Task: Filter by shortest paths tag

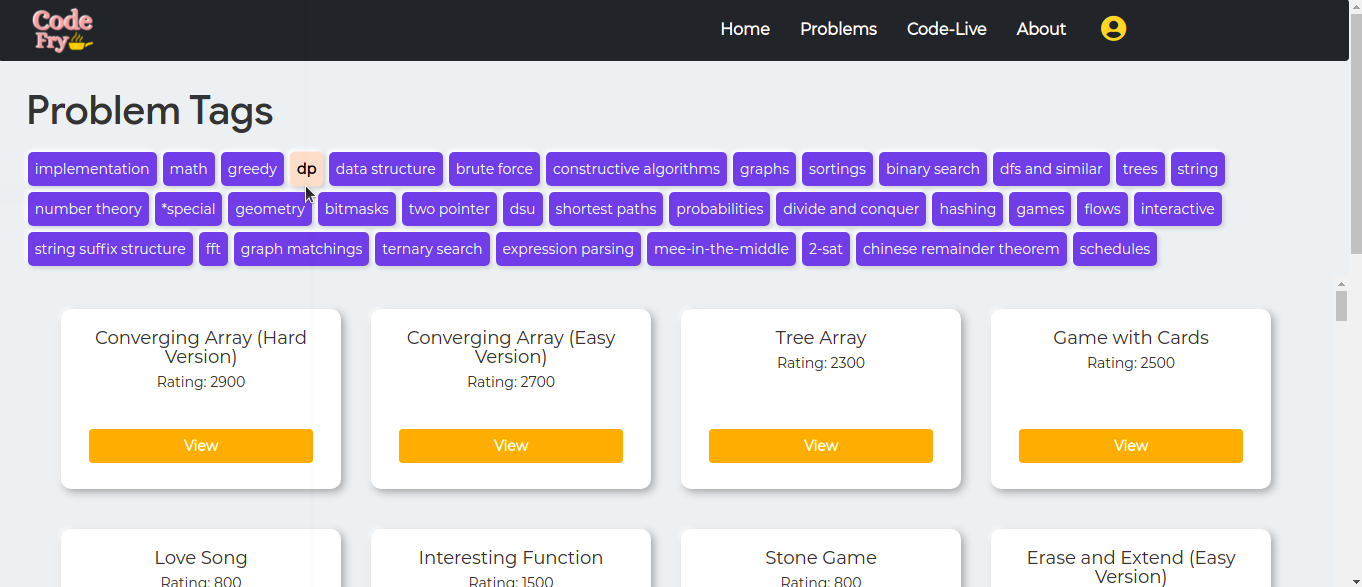Action: tap(606, 209)
